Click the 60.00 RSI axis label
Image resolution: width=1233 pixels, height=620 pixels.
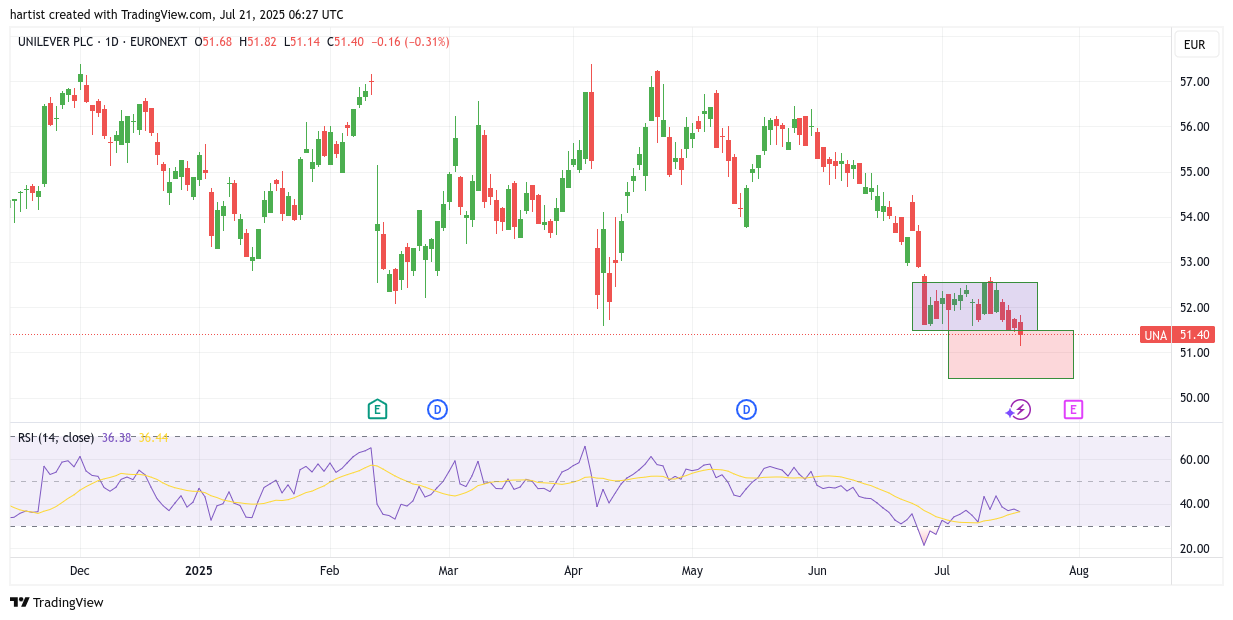point(1194,460)
